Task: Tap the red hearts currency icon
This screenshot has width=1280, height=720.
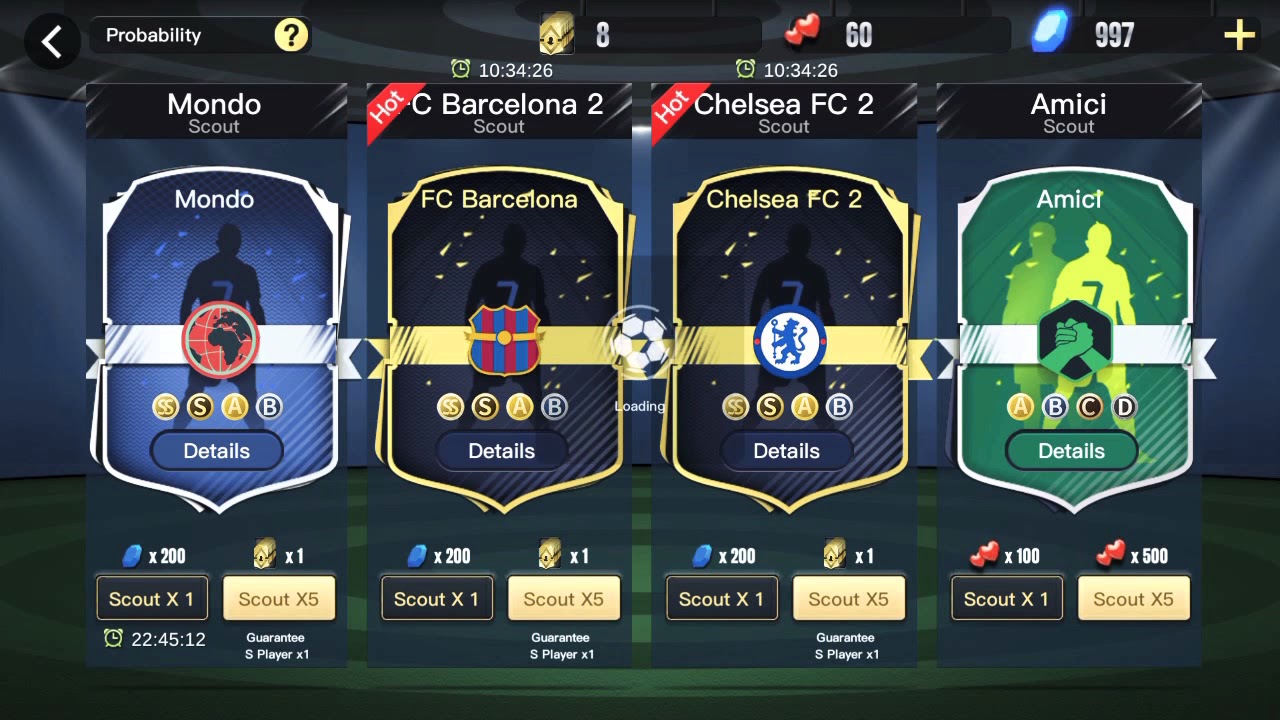Action: 802,34
